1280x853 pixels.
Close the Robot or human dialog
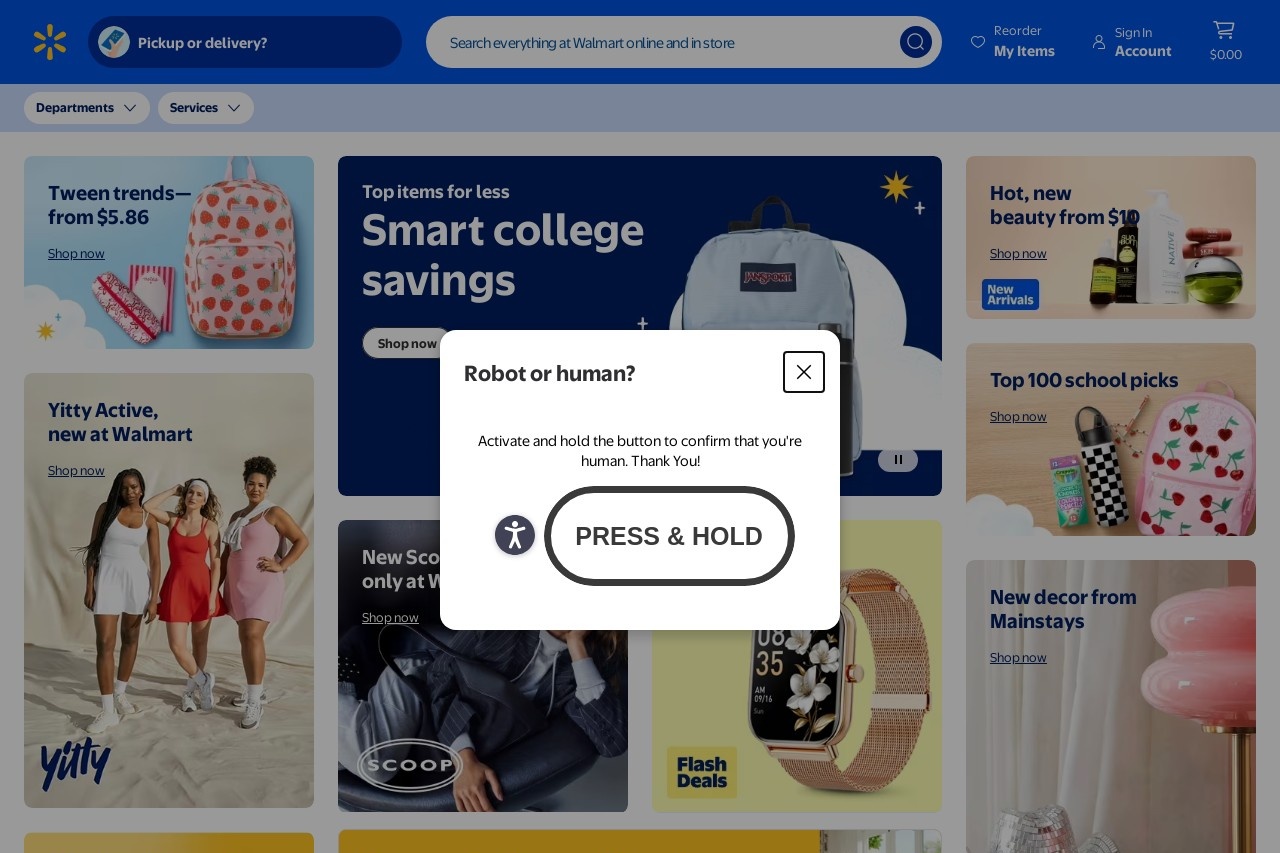point(804,372)
